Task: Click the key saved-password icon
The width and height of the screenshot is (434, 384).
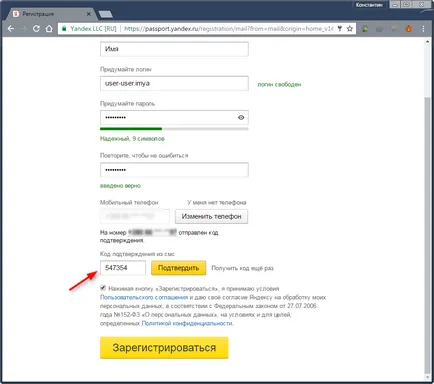Action: pos(340,29)
